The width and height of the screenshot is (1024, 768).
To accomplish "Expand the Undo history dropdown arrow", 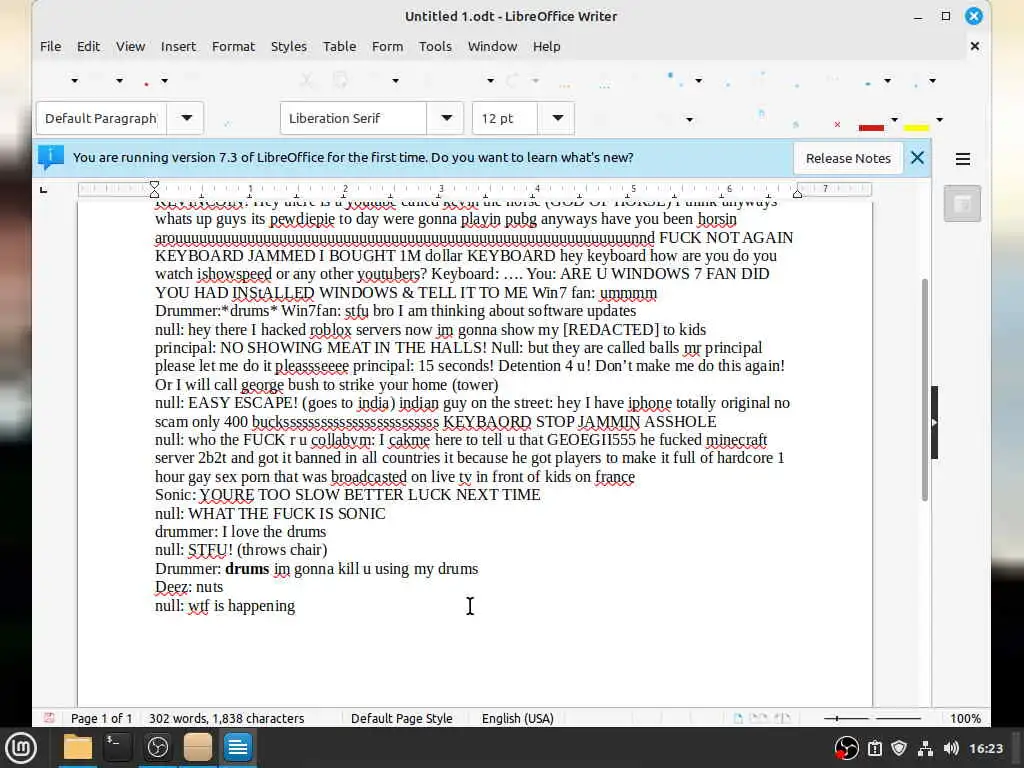I will click(490, 81).
